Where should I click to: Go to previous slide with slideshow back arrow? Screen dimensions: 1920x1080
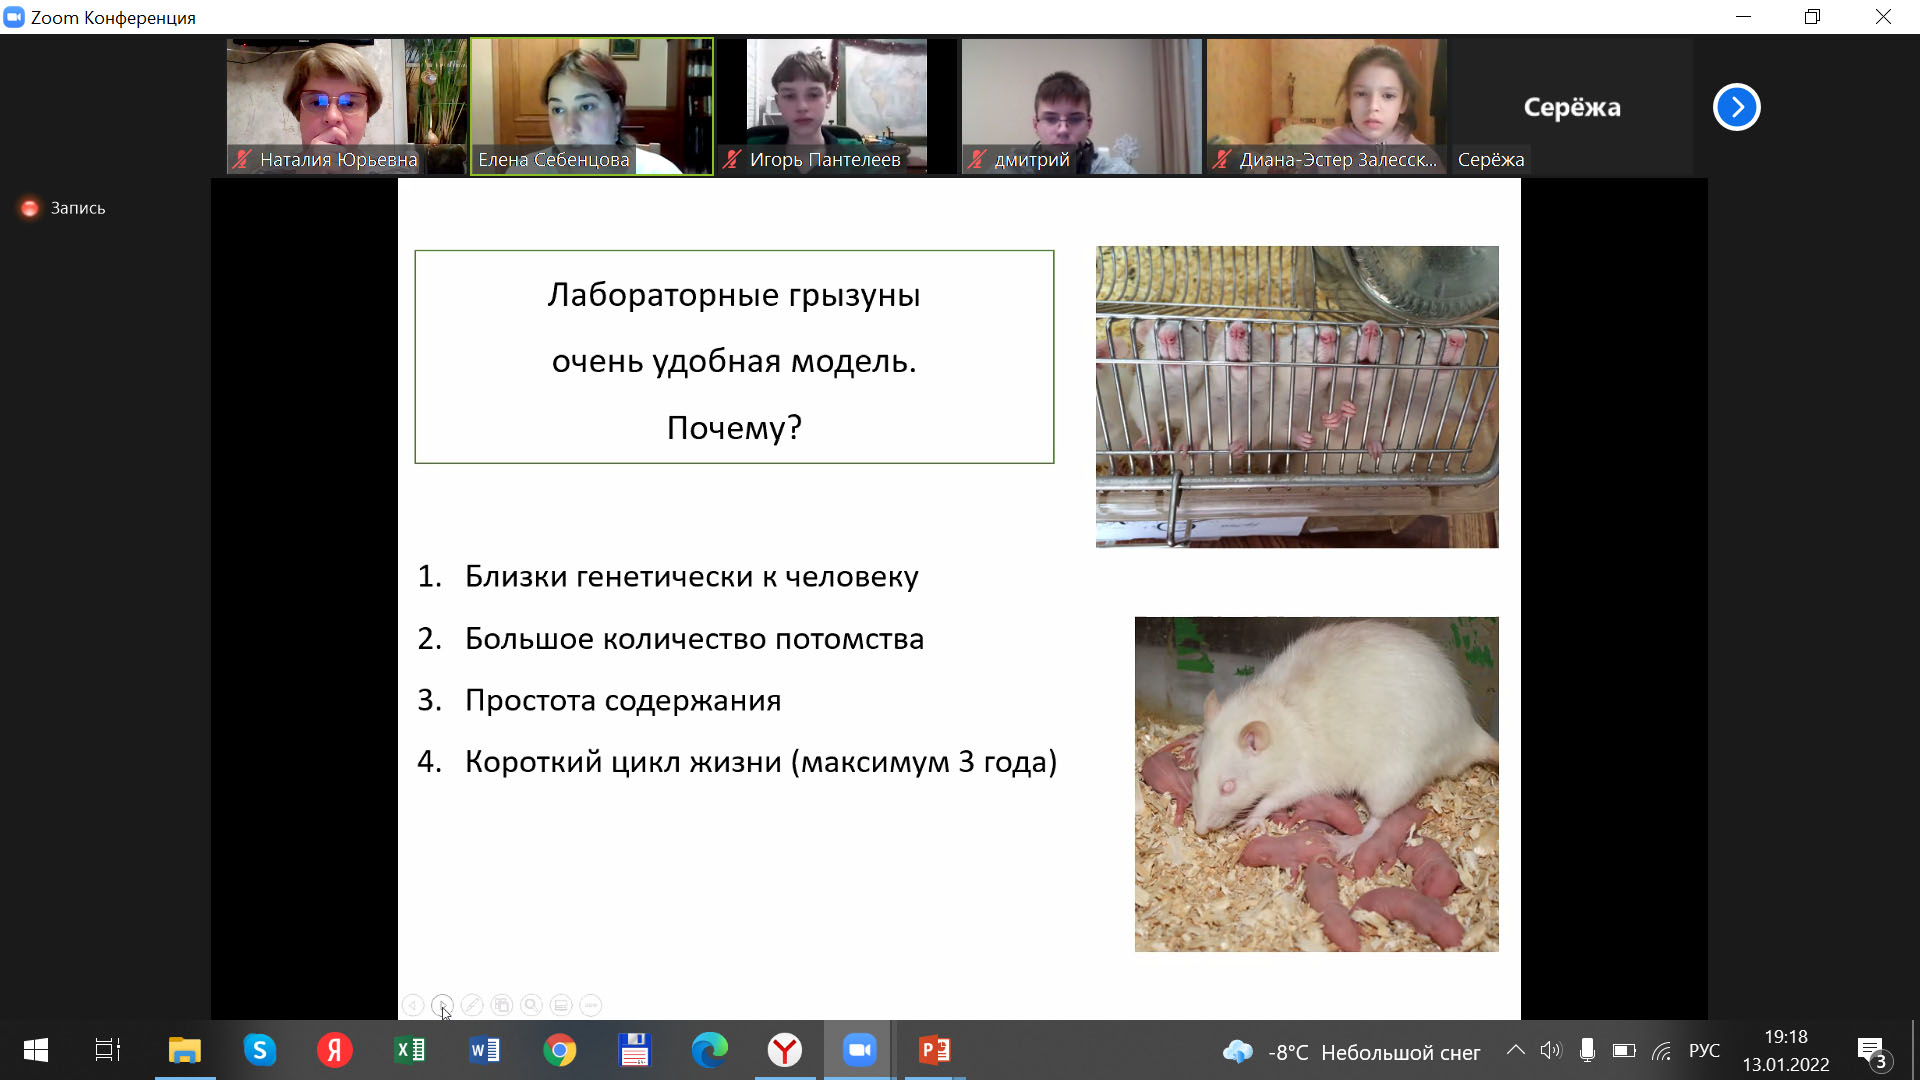pyautogui.click(x=413, y=1005)
